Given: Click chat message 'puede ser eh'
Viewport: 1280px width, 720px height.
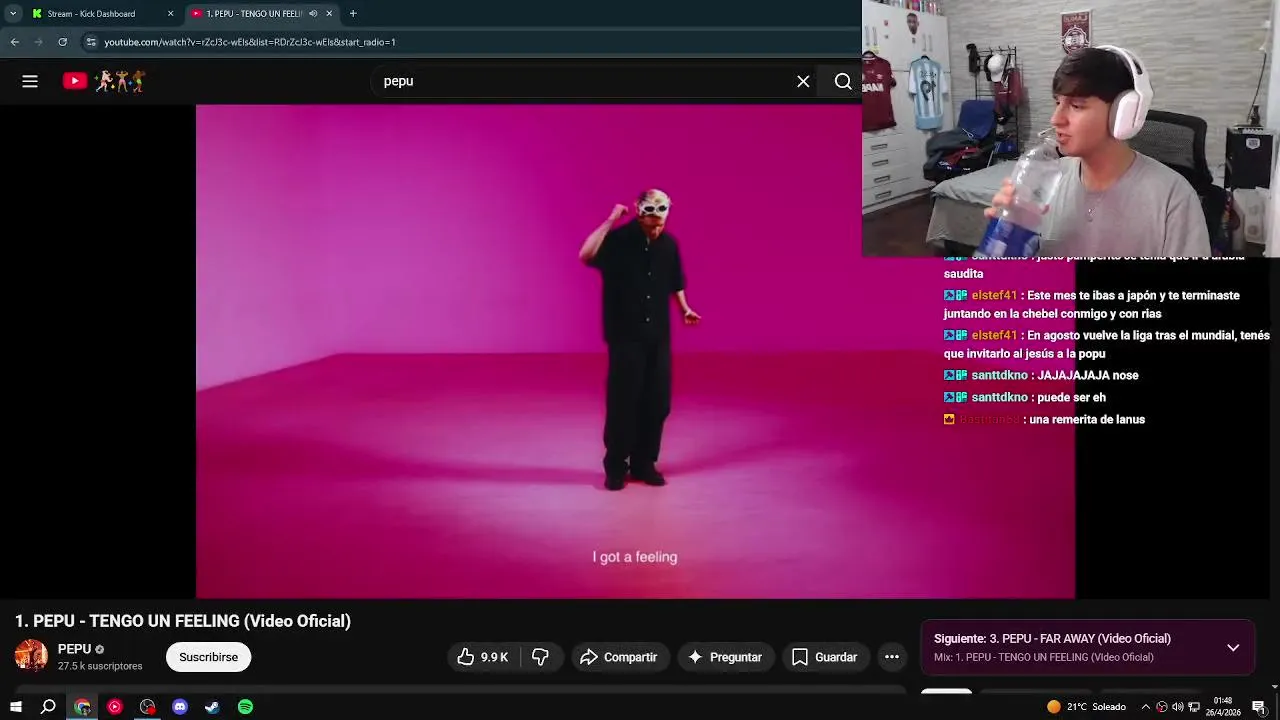Looking at the screenshot, I should coord(1072,397).
